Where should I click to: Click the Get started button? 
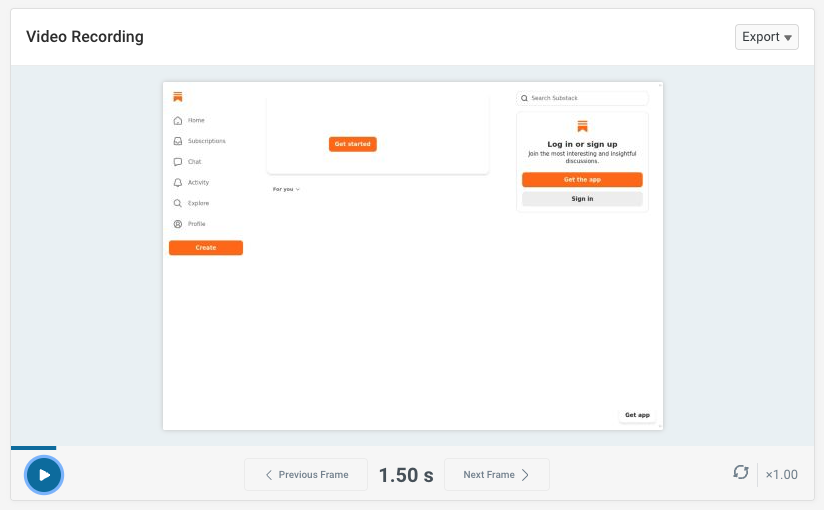tap(353, 144)
